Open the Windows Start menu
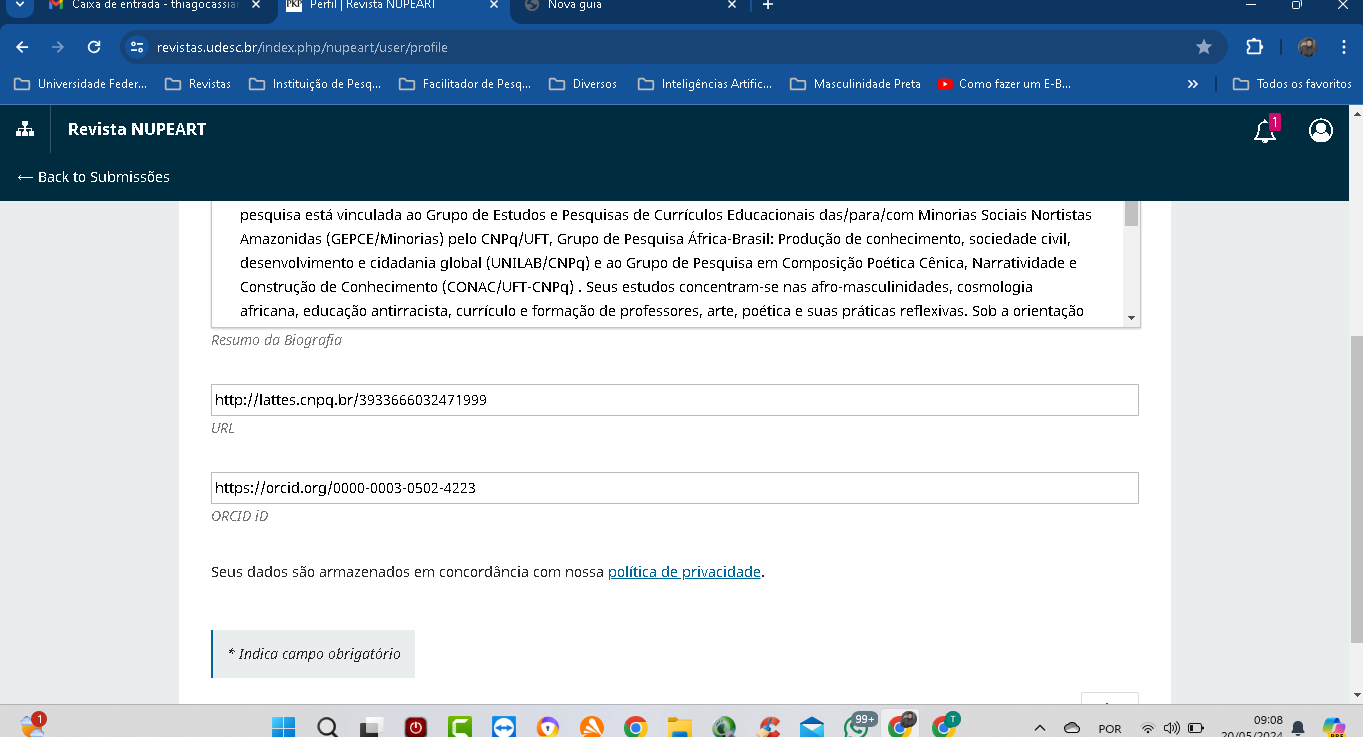Viewport: 1363px width, 737px height. 284,727
